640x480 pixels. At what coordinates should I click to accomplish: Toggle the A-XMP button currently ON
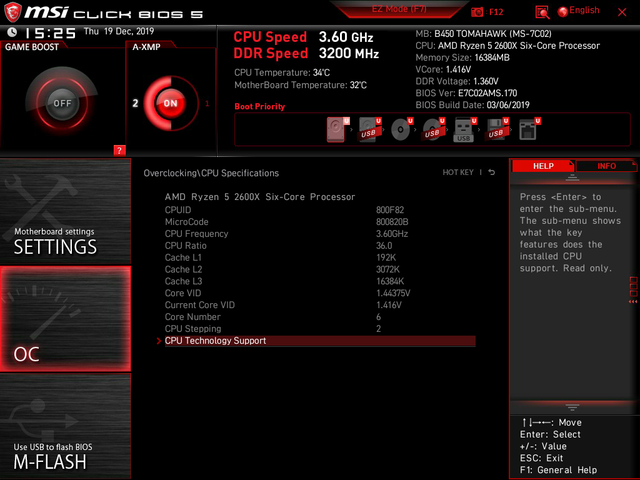[171, 103]
